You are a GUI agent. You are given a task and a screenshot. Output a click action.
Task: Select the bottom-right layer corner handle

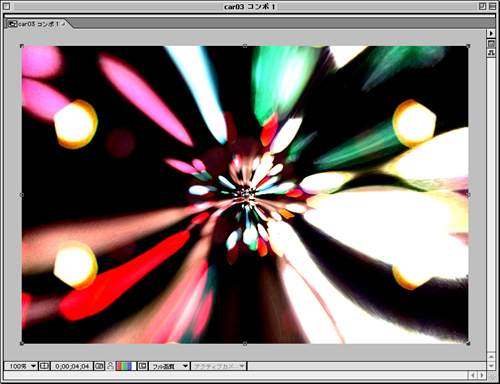[x=468, y=343]
